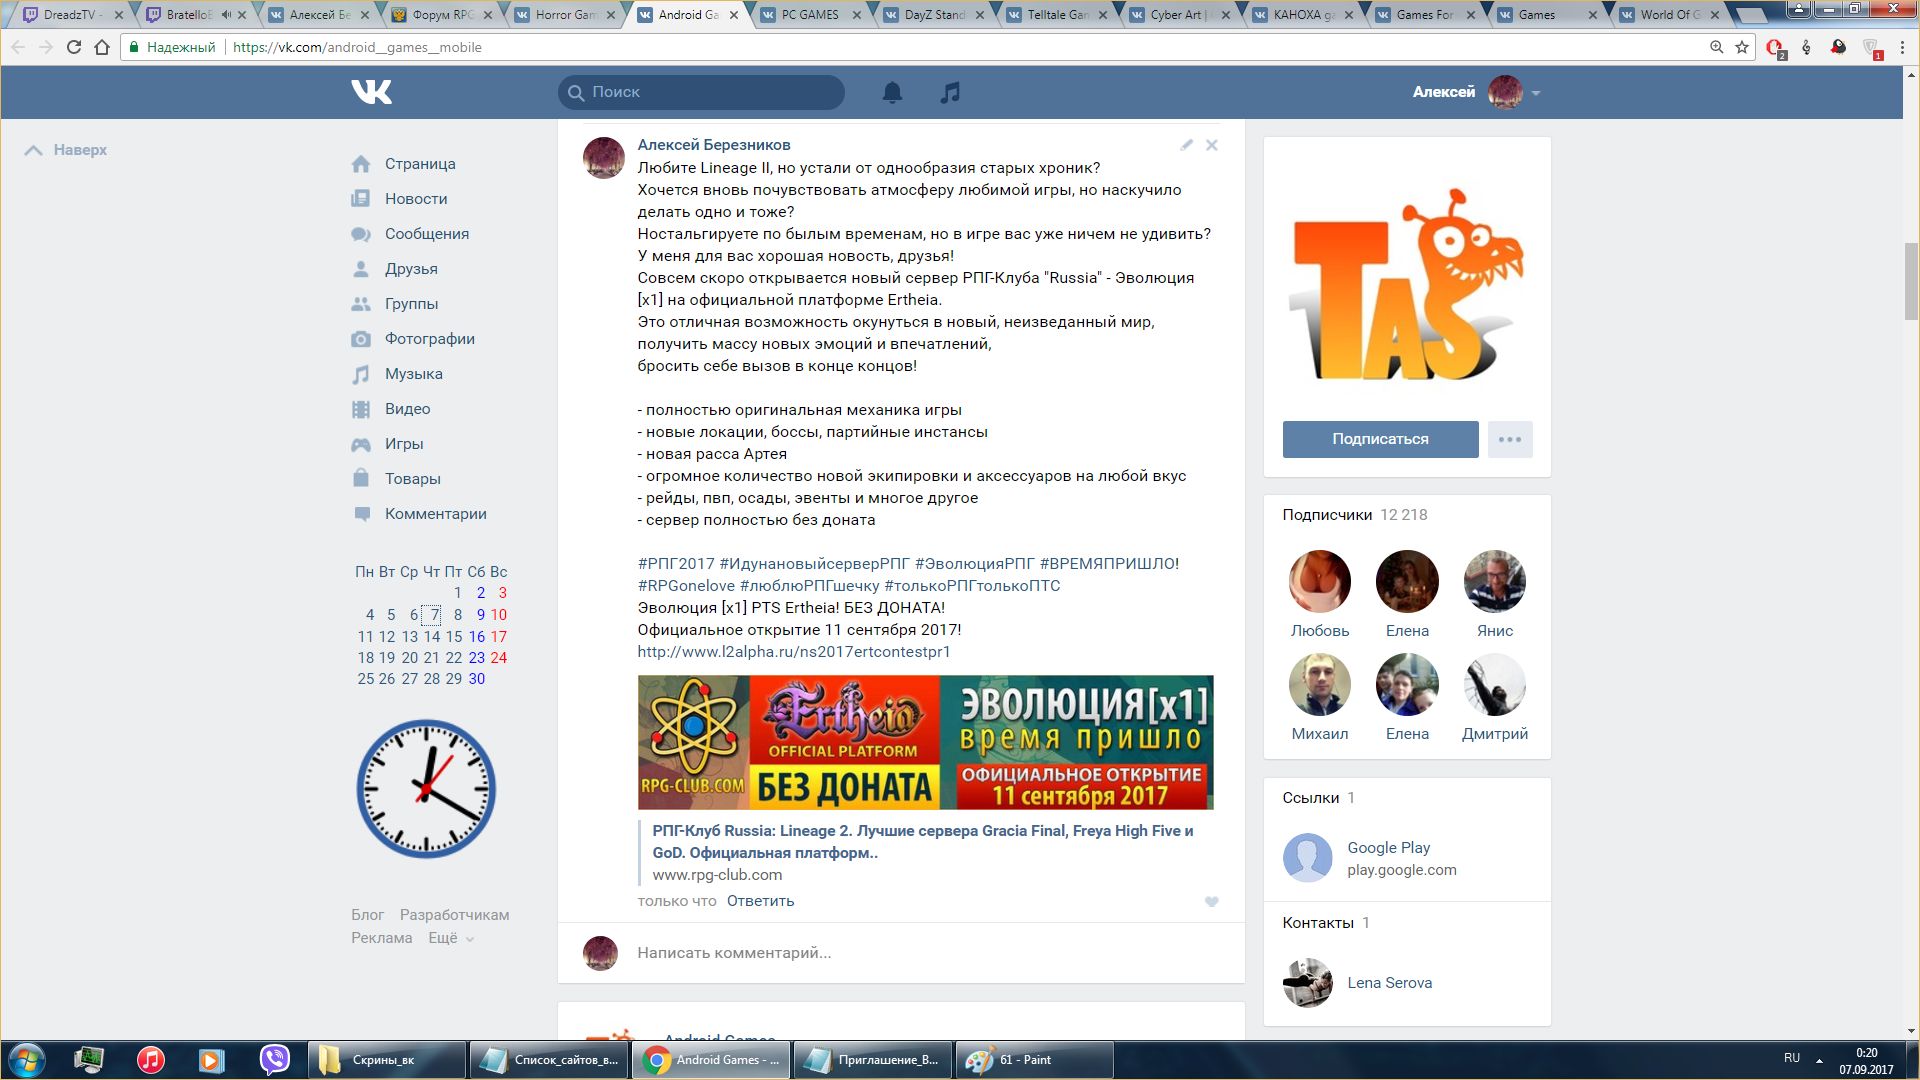Click the Chrome address bar URL
The width and height of the screenshot is (1920, 1080).
[357, 47]
